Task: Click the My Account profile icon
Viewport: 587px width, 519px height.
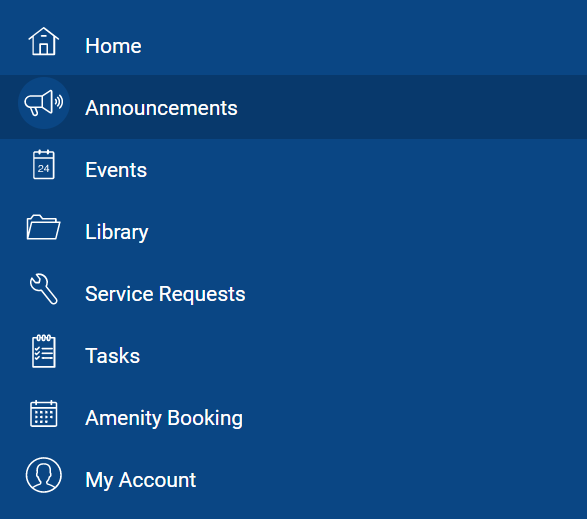Action: pos(44,475)
